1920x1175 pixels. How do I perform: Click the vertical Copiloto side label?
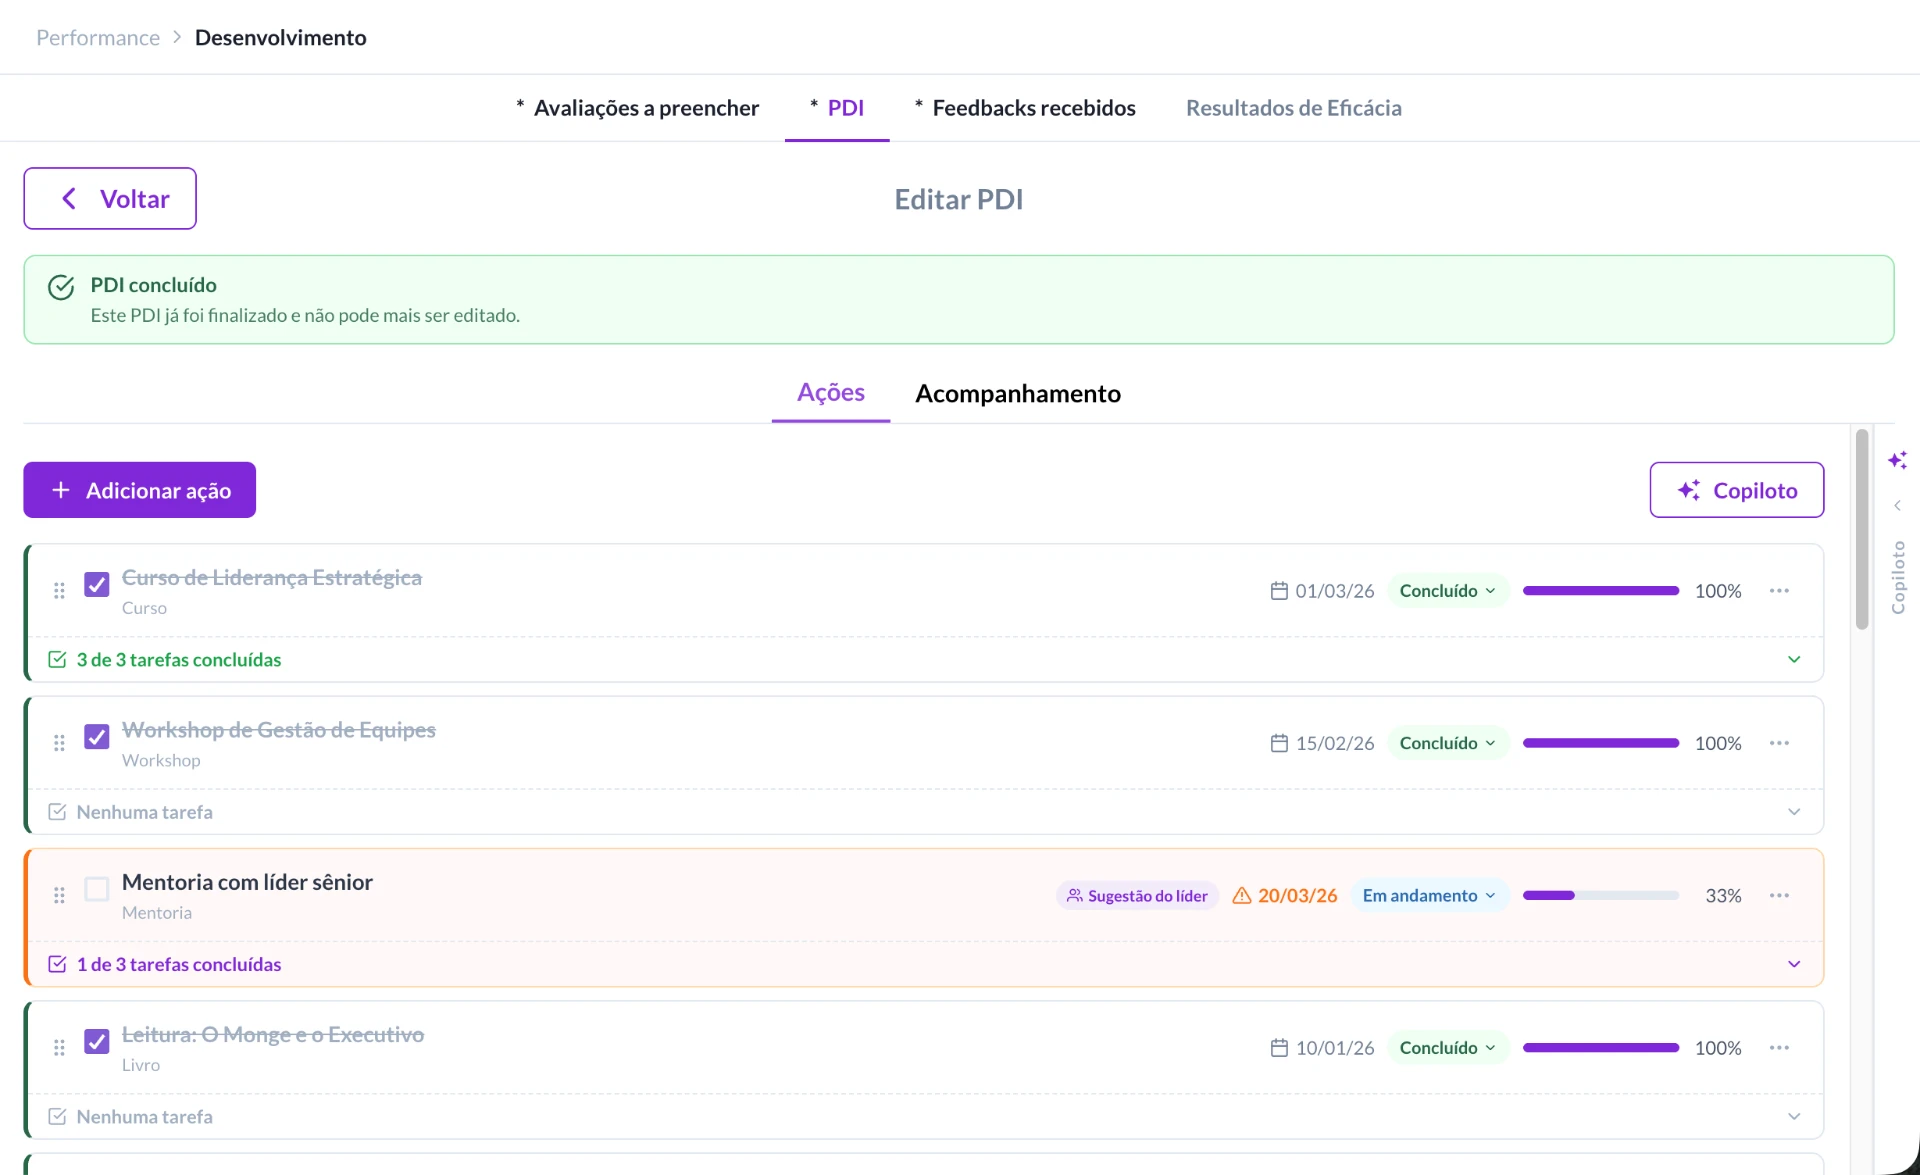click(x=1898, y=577)
